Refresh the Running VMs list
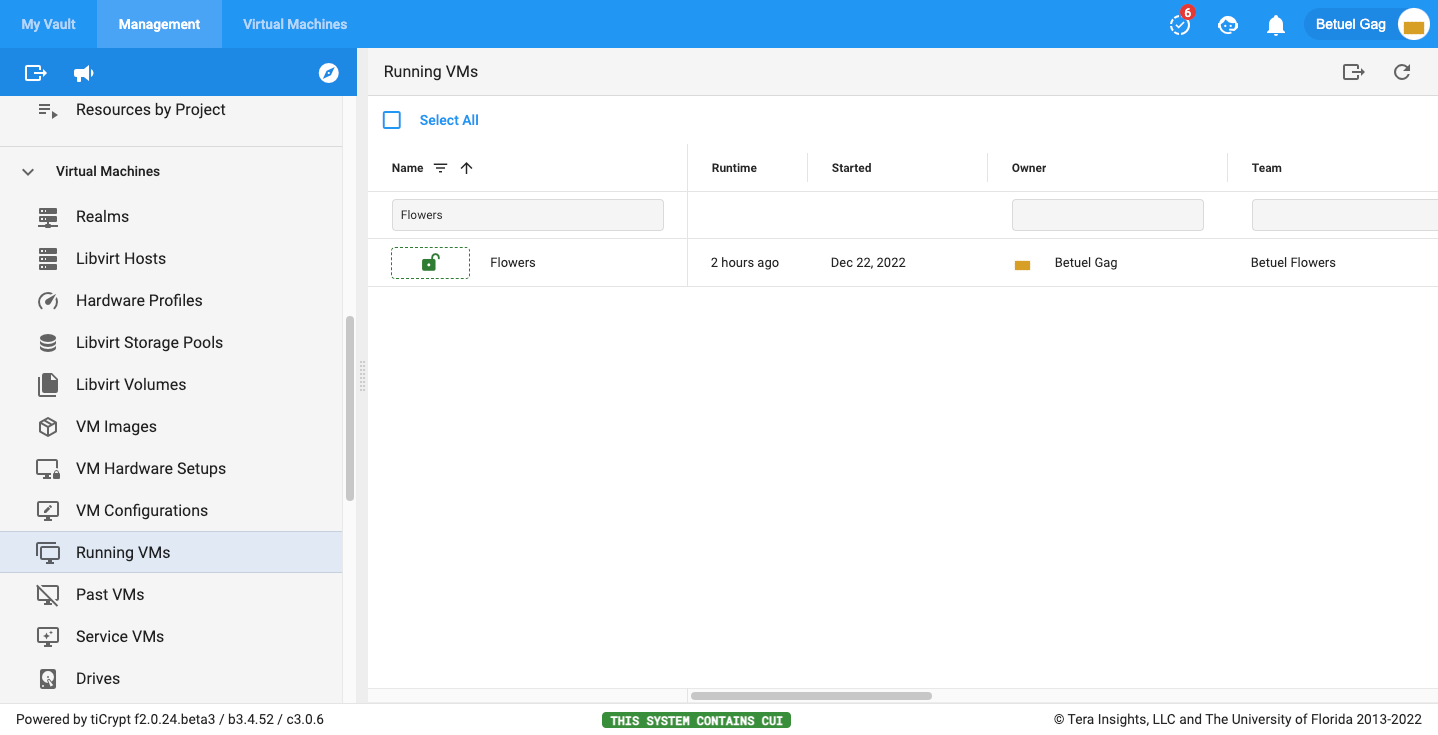Image resolution: width=1438 pixels, height=735 pixels. (1402, 72)
